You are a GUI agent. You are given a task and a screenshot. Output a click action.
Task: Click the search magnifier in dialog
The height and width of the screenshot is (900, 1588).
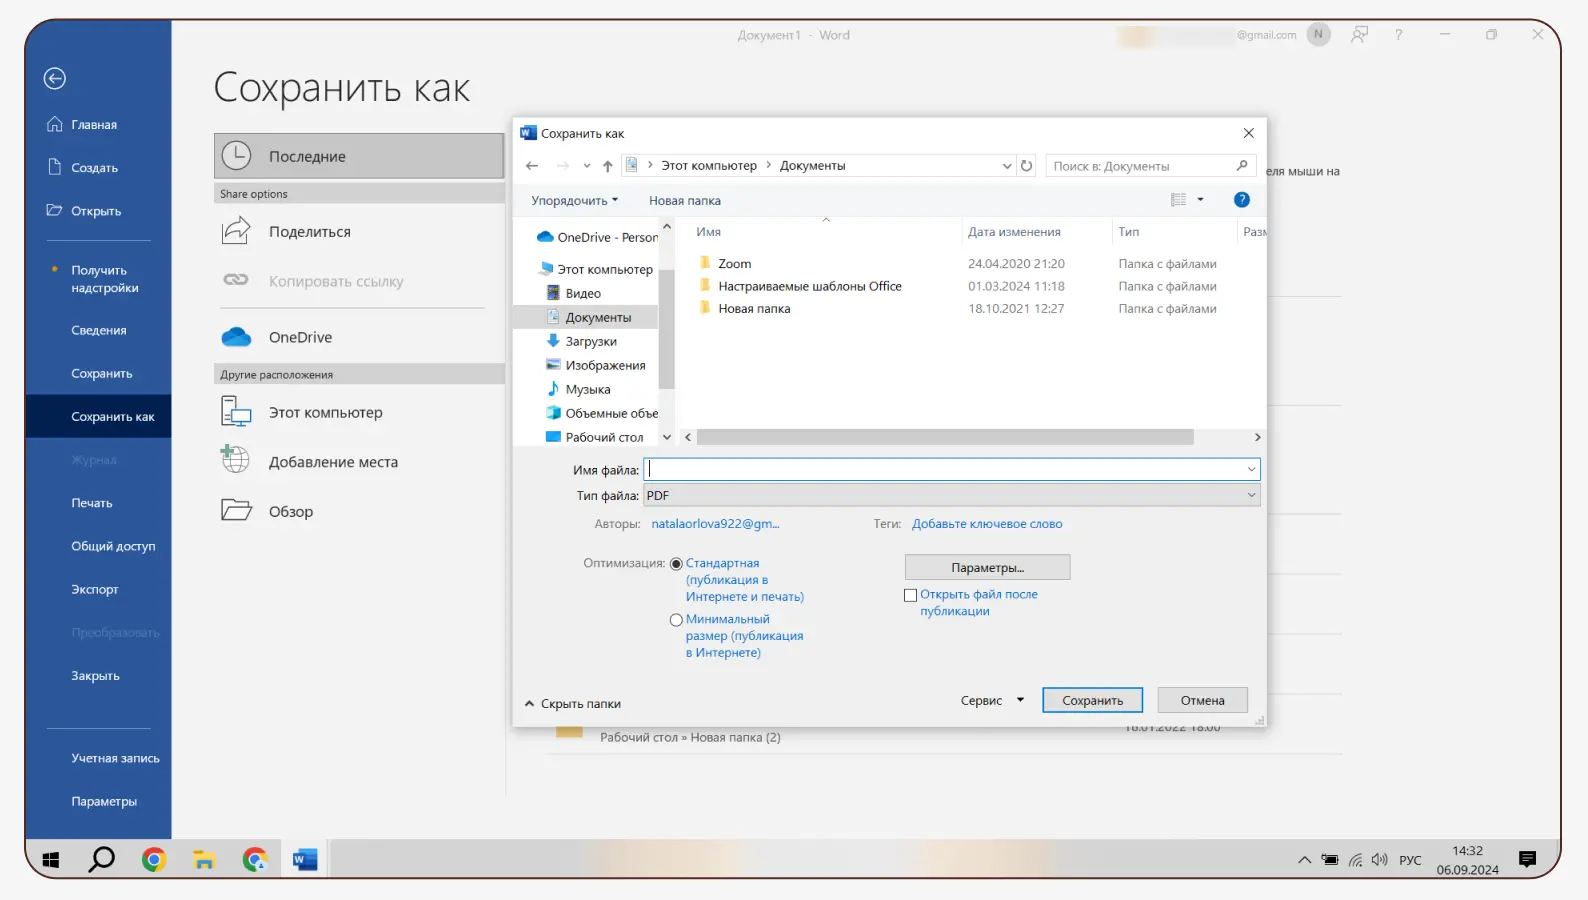[1242, 166]
